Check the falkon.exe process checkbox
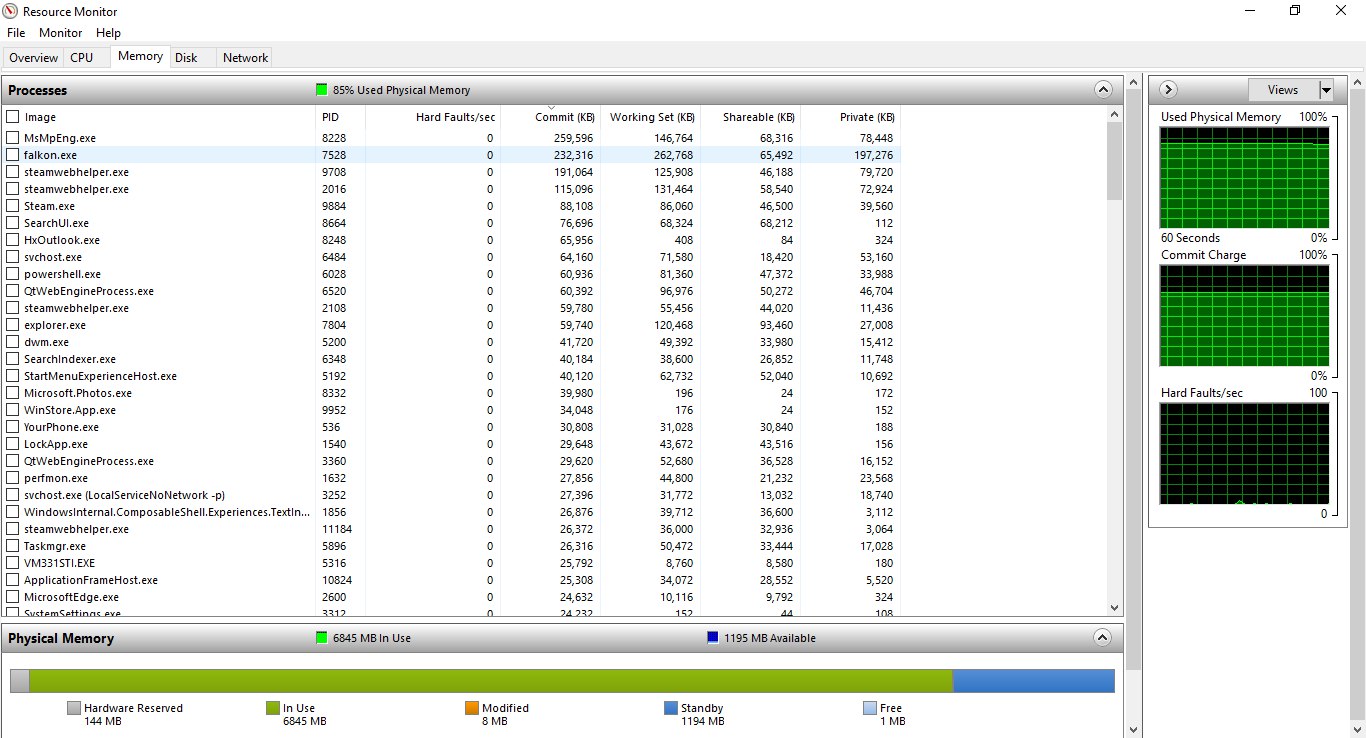 pos(13,155)
